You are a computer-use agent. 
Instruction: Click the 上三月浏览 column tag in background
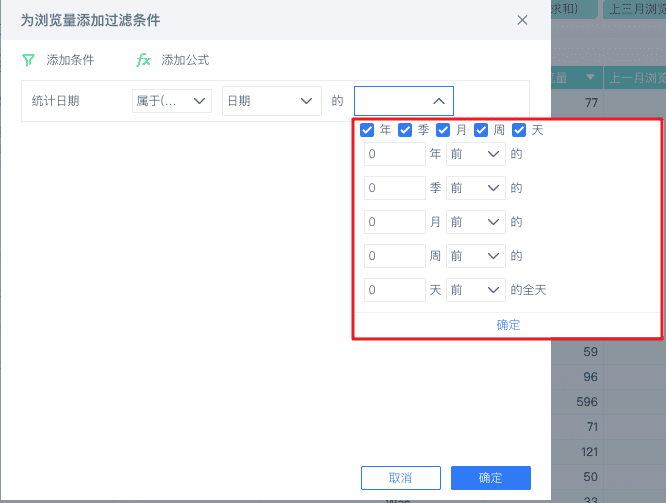635,9
